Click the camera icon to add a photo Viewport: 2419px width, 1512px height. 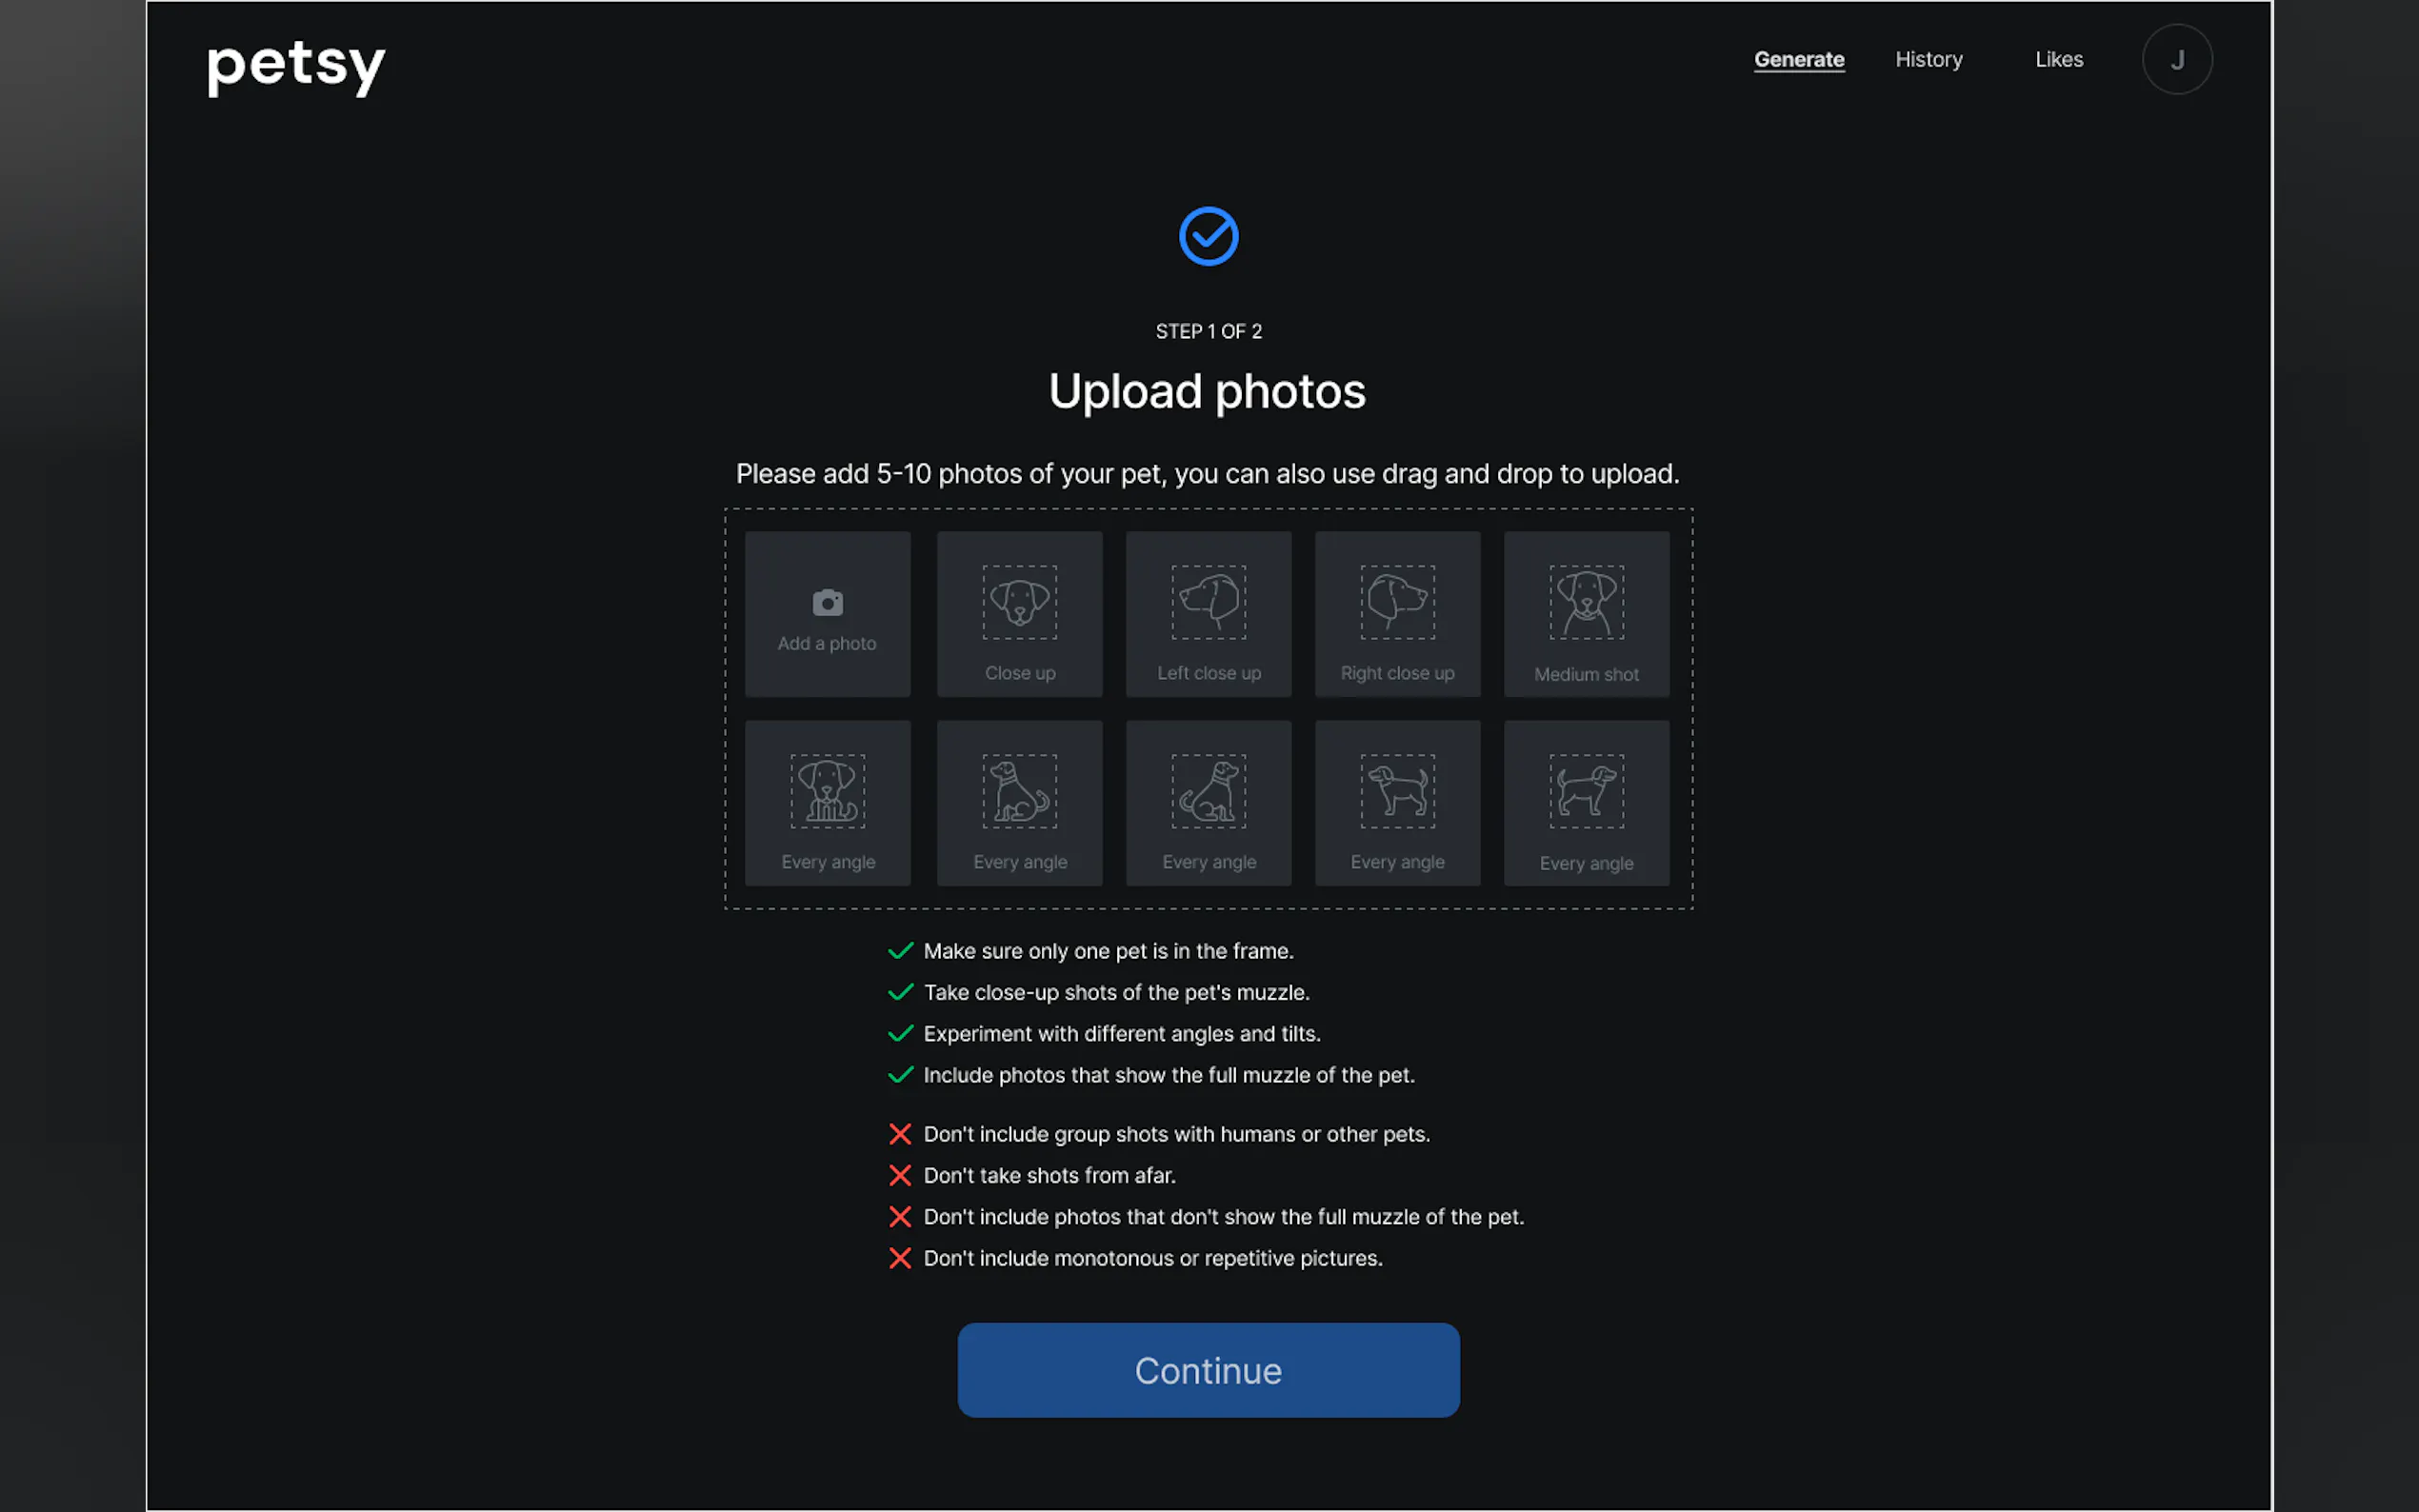[827, 603]
